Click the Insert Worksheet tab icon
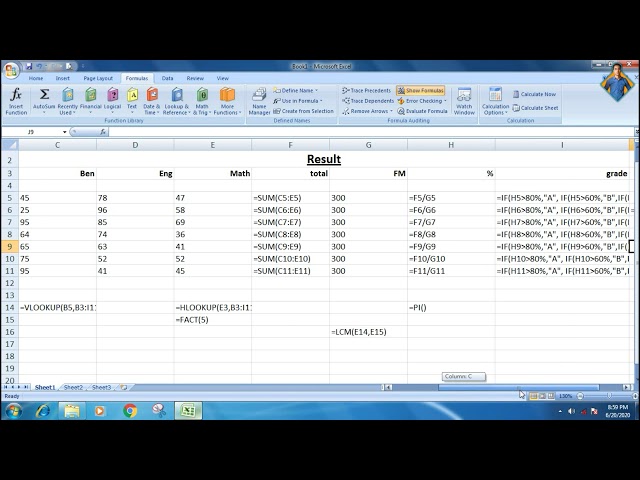The width and height of the screenshot is (640, 480). click(124, 387)
